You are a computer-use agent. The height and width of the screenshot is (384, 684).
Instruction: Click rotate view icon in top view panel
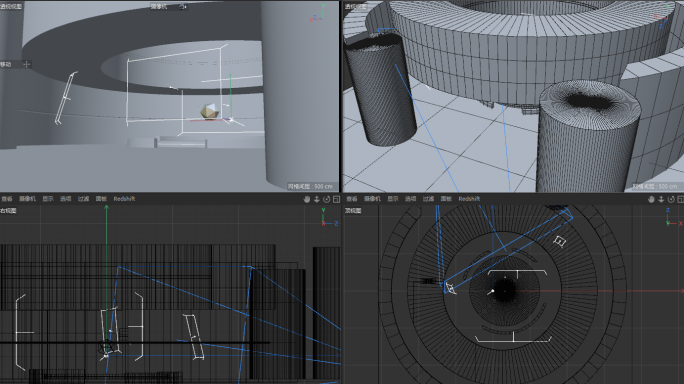(x=671, y=199)
